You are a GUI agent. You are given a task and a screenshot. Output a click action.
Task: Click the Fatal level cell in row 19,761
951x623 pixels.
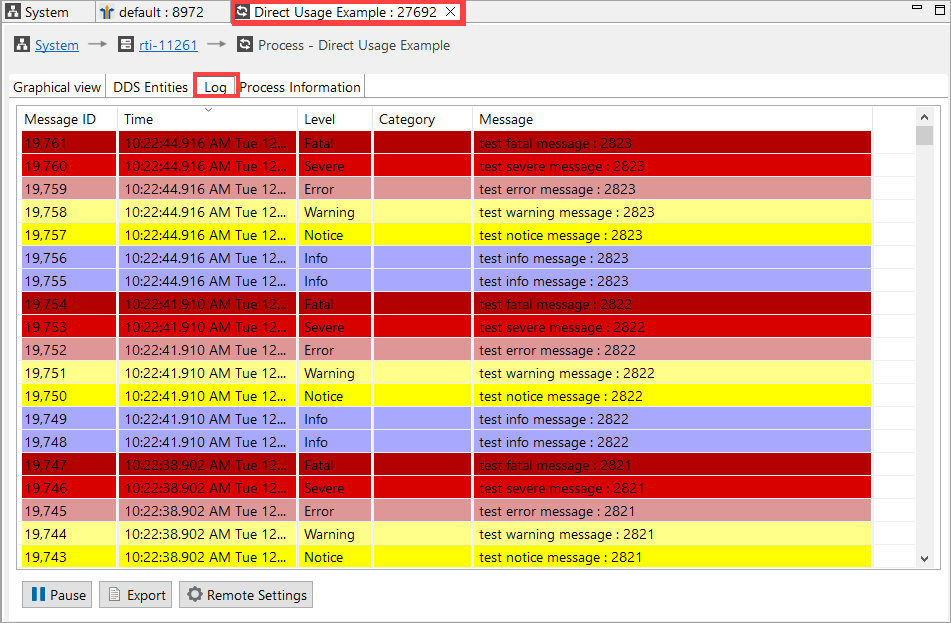click(x=335, y=143)
